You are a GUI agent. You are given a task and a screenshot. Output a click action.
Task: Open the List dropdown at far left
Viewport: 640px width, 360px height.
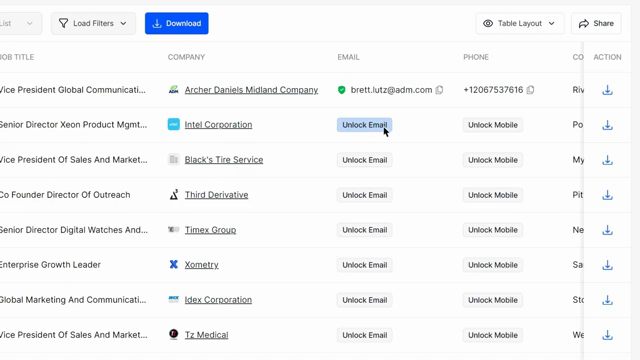(18, 23)
